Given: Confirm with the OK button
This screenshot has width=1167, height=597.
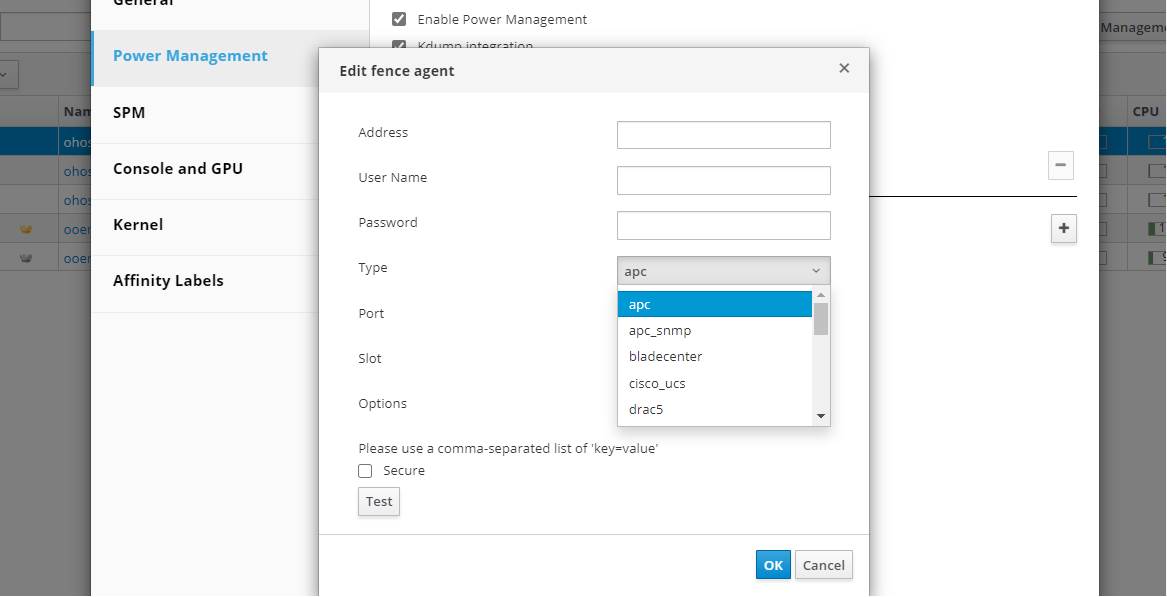Looking at the screenshot, I should (773, 565).
